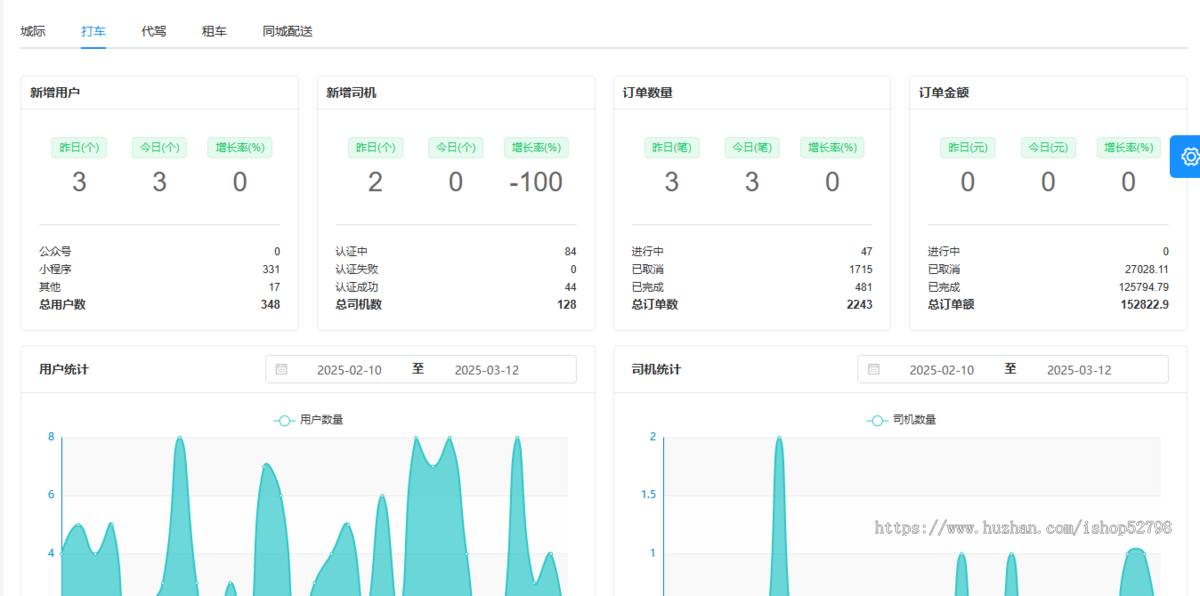Viewport: 1200px width, 596px height.
Task: Set 用户统计 start date 2025-02-10
Action: (349, 369)
